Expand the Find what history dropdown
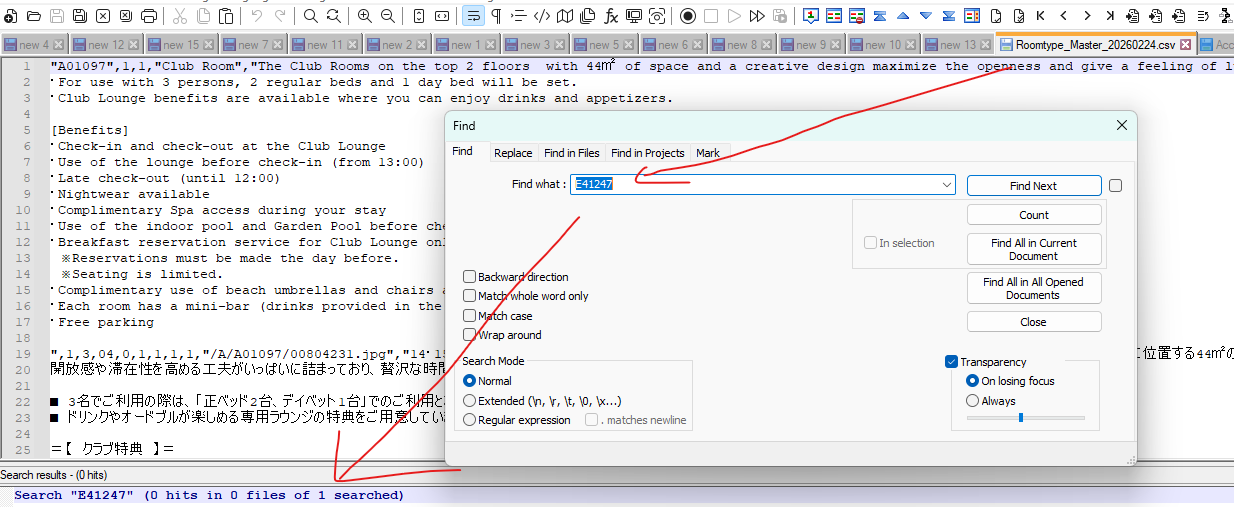The height and width of the screenshot is (507, 1234). pyautogui.click(x=946, y=185)
